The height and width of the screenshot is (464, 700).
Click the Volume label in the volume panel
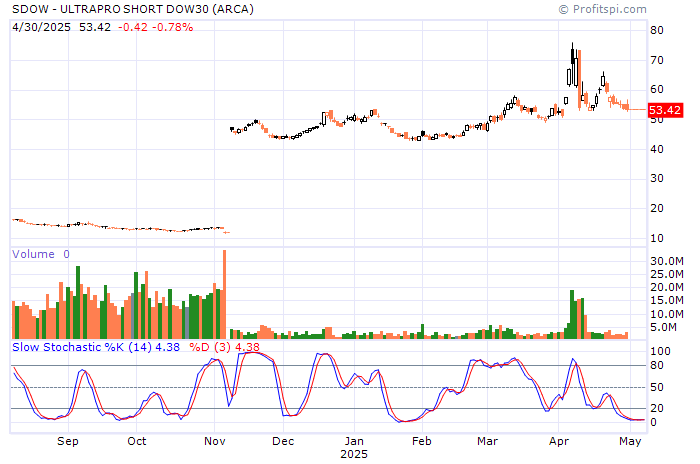click(33, 254)
